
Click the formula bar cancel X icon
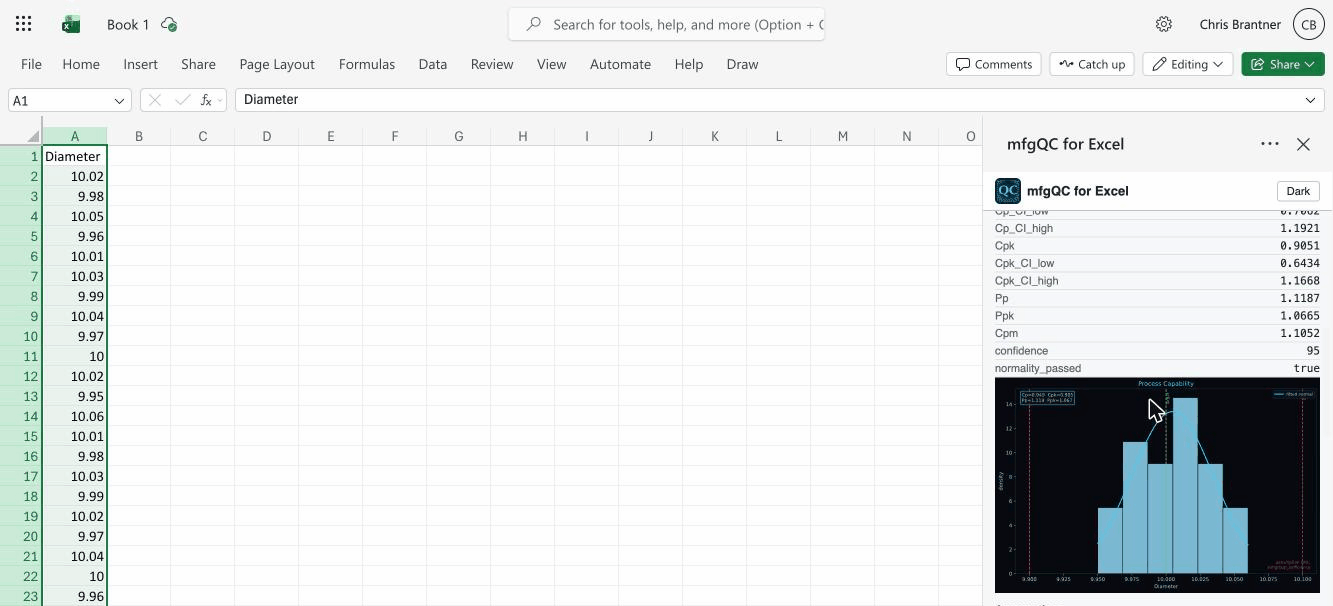[x=155, y=100]
